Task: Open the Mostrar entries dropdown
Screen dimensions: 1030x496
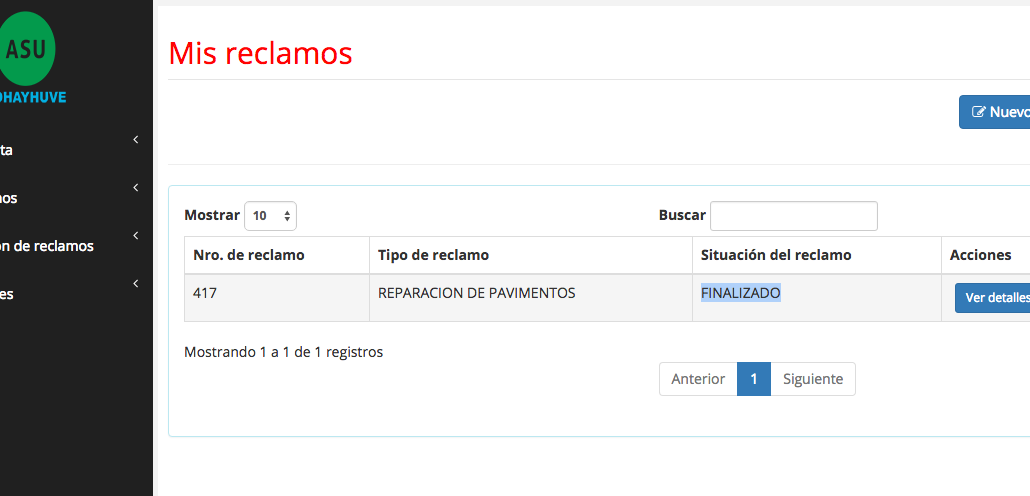Action: click(x=270, y=216)
